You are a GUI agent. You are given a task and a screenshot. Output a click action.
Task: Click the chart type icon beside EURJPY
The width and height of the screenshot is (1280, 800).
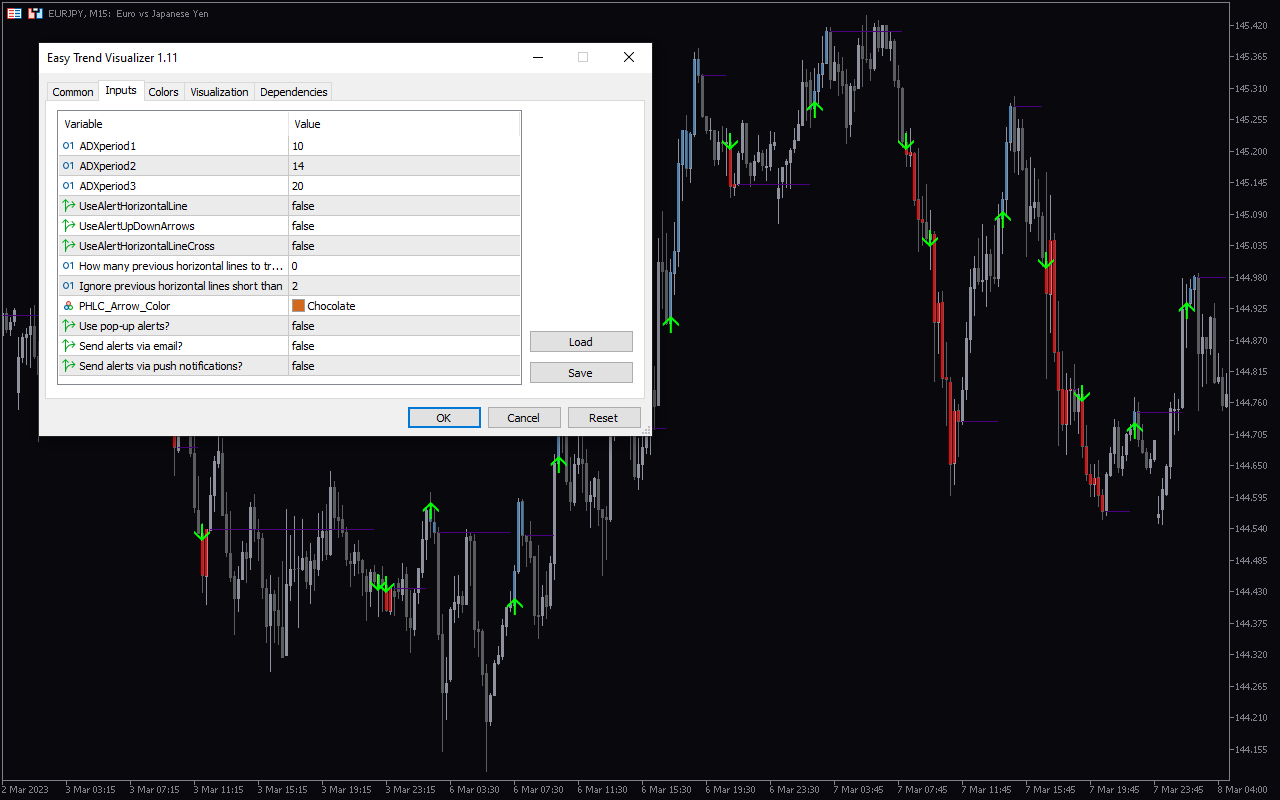click(35, 14)
